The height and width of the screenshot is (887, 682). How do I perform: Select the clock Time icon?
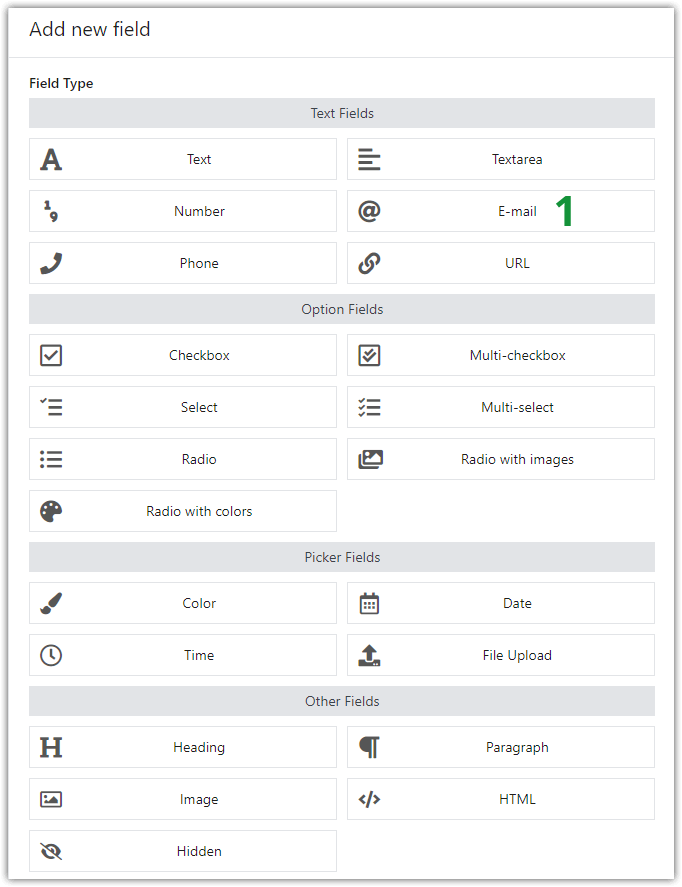click(x=51, y=655)
